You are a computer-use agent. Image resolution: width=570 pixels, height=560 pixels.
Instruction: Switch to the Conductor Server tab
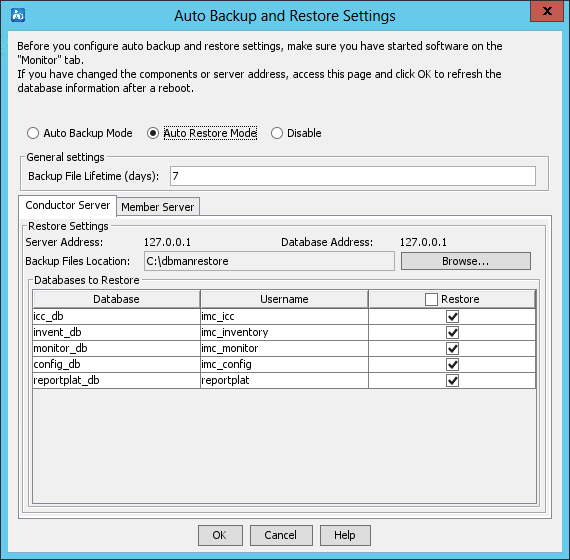68,205
